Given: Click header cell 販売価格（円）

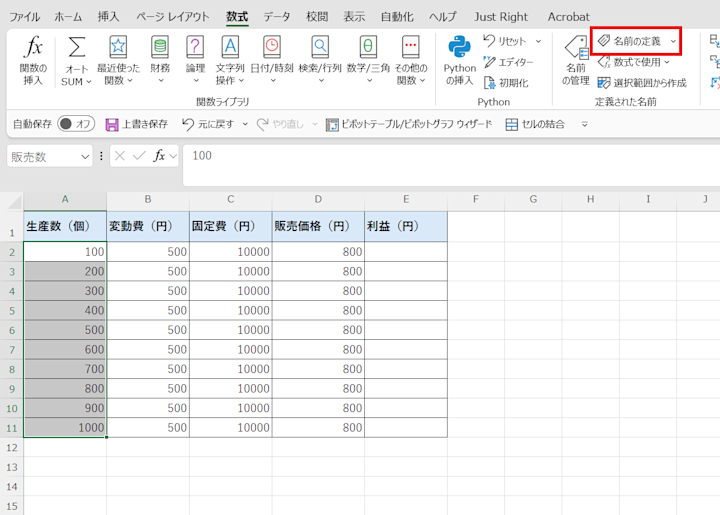Looking at the screenshot, I should [318, 226].
